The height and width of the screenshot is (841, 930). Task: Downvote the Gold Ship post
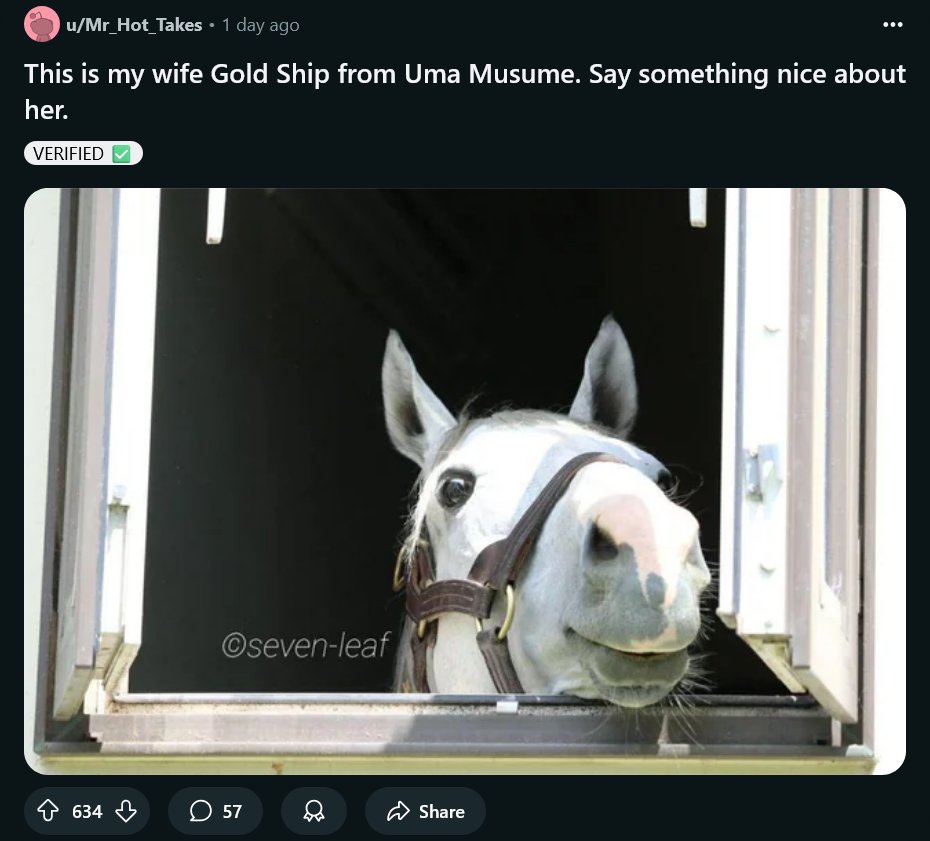click(126, 811)
